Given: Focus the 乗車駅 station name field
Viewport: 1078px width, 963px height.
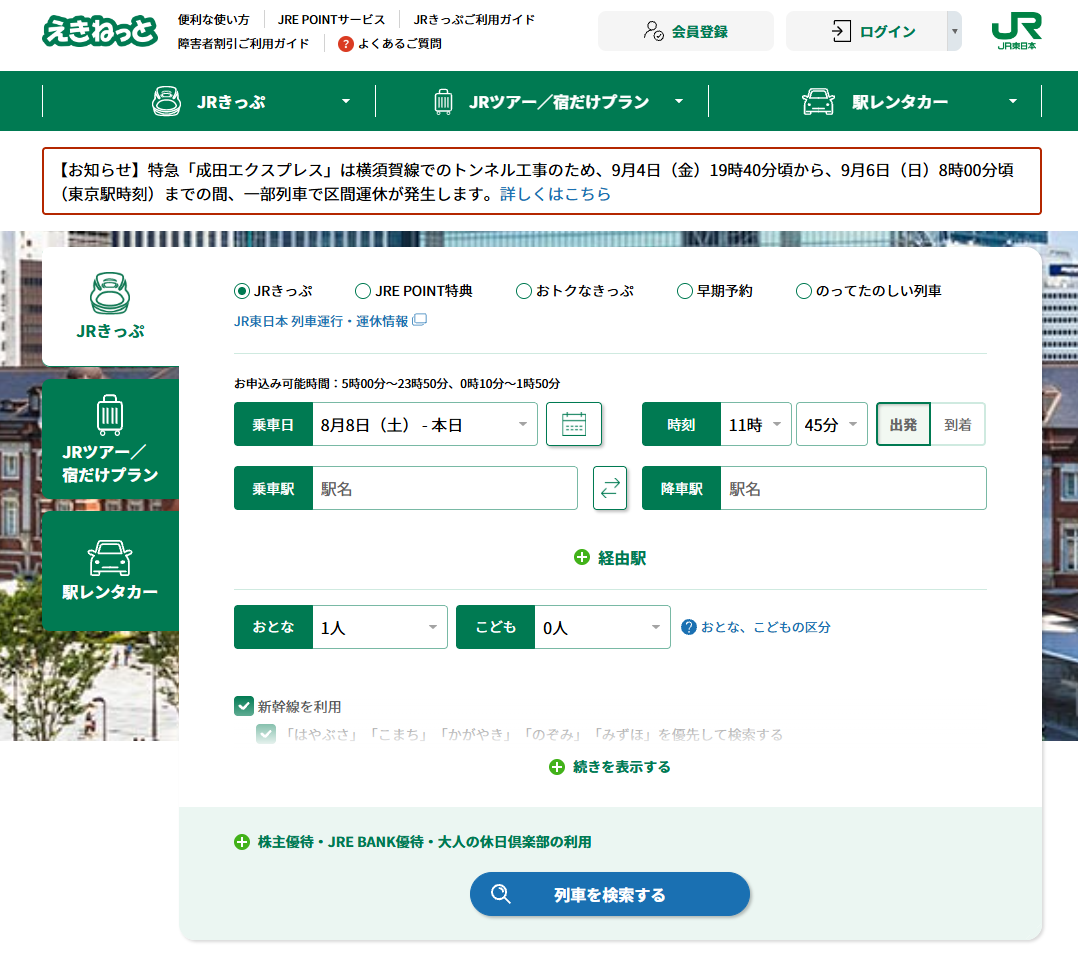Looking at the screenshot, I should [x=445, y=488].
